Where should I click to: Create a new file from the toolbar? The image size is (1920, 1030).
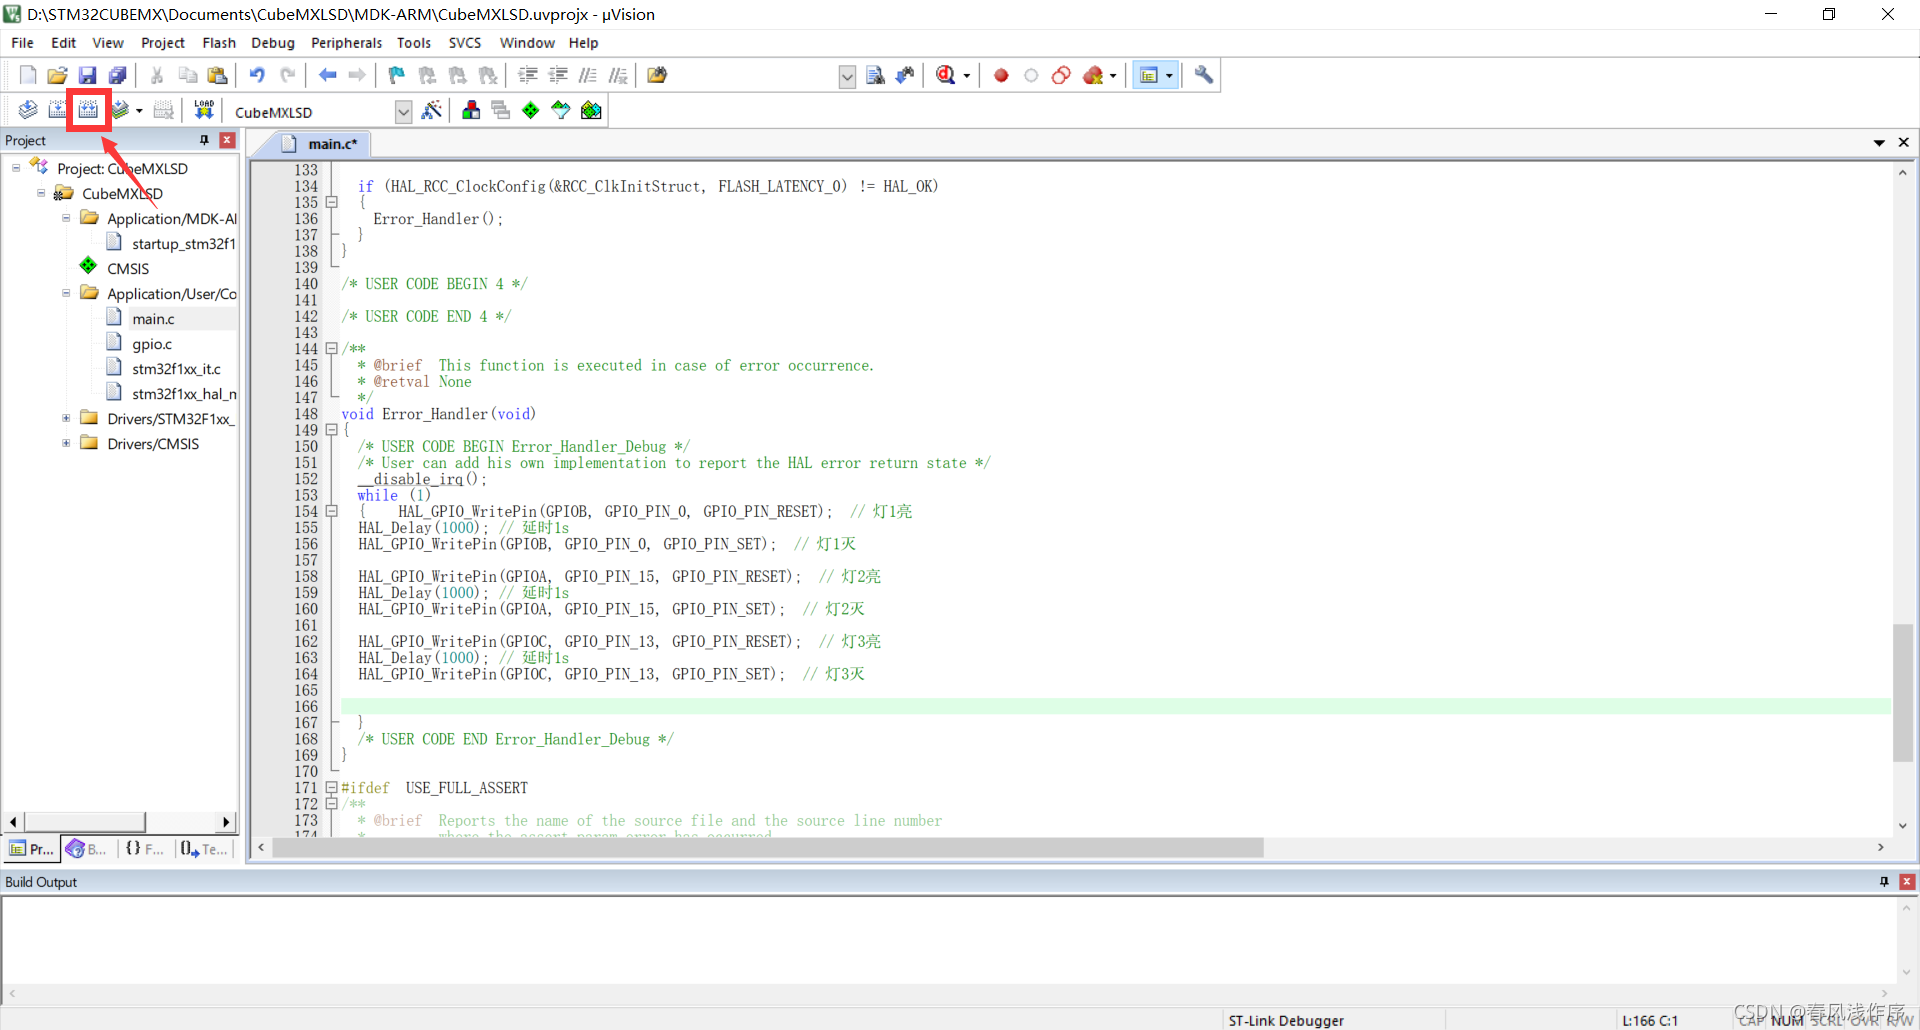tap(28, 75)
